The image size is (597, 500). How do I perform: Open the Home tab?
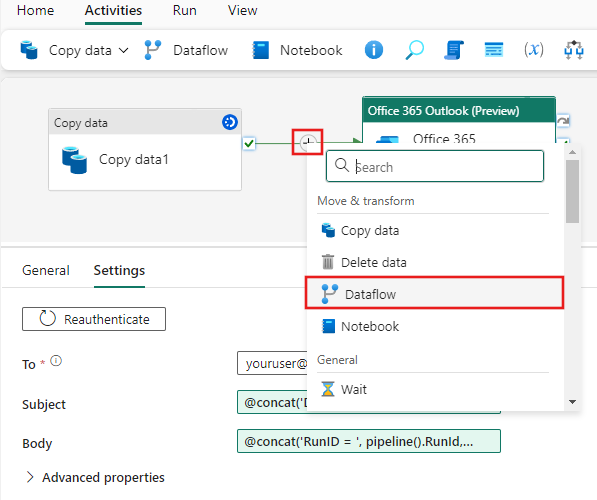(x=35, y=10)
